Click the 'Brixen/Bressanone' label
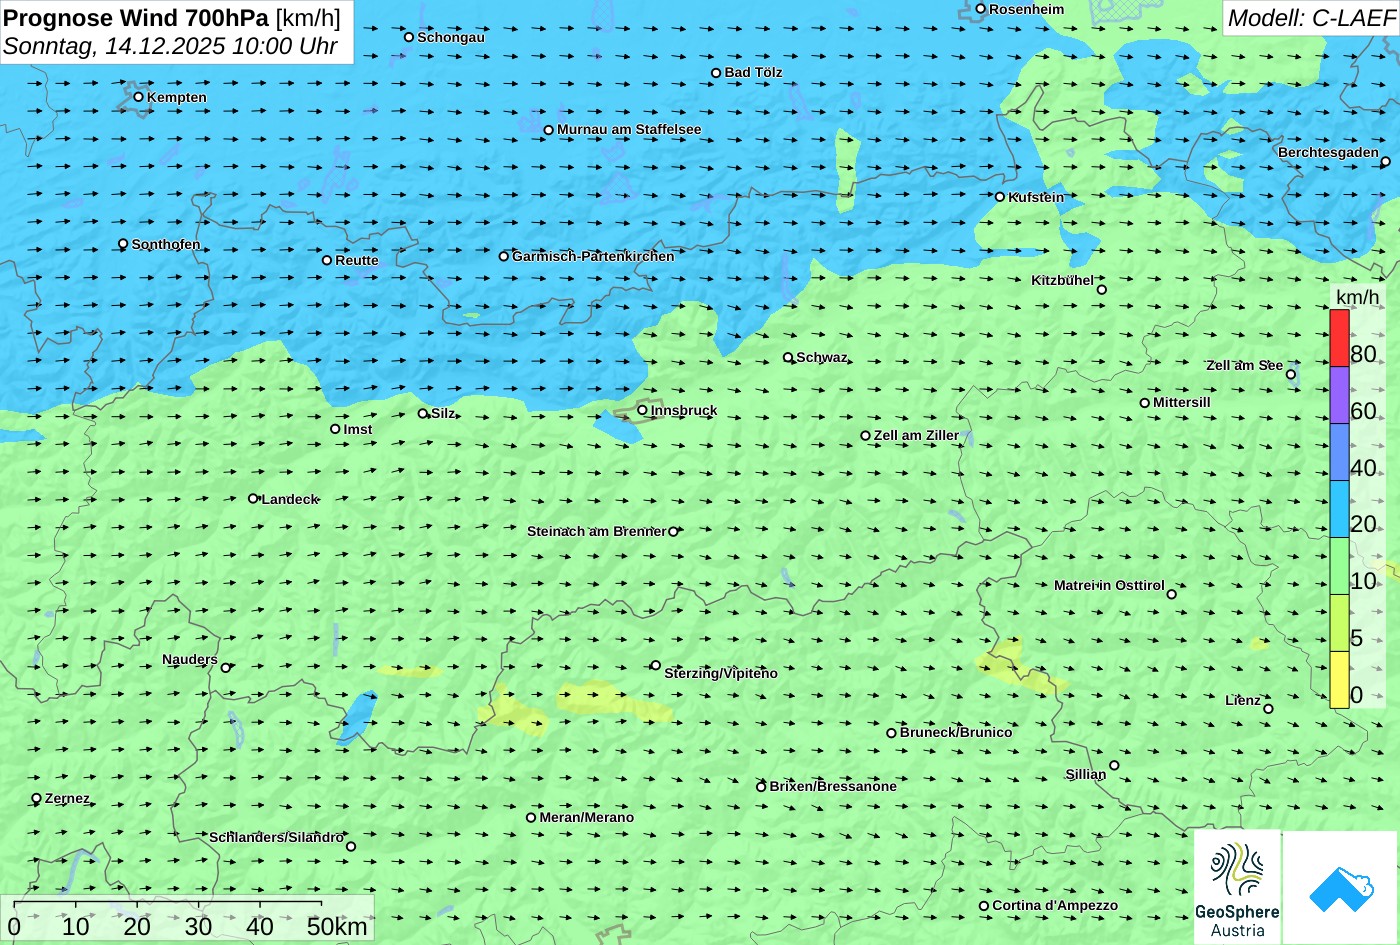This screenshot has width=1400, height=945. tap(833, 786)
